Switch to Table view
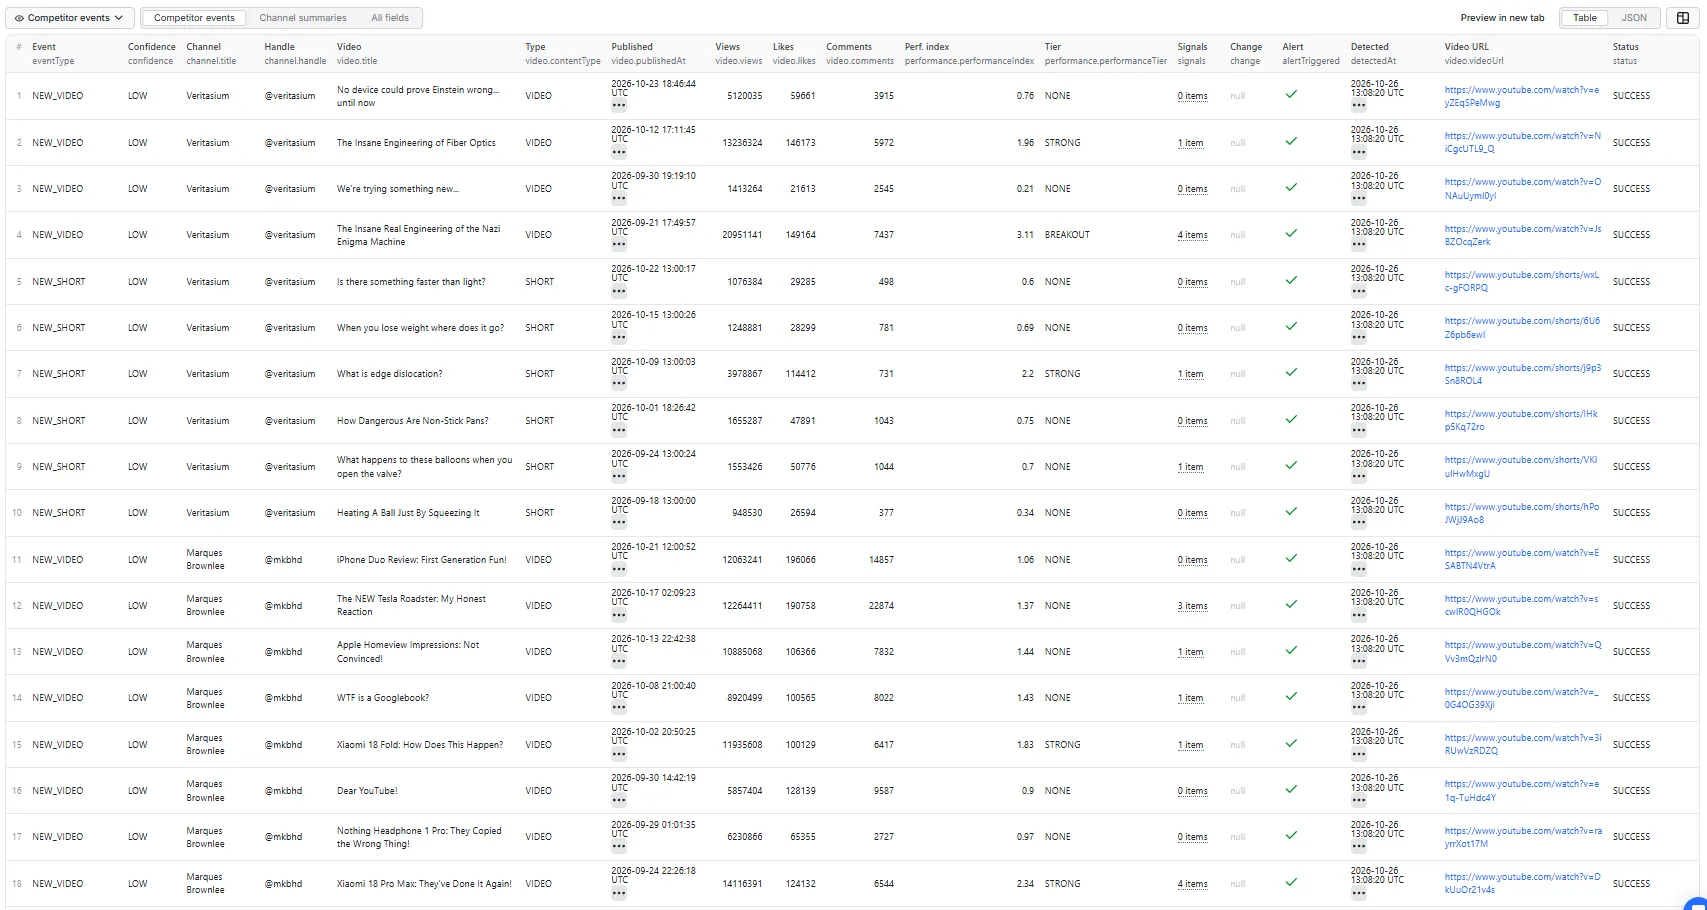1707x910 pixels. pyautogui.click(x=1585, y=18)
